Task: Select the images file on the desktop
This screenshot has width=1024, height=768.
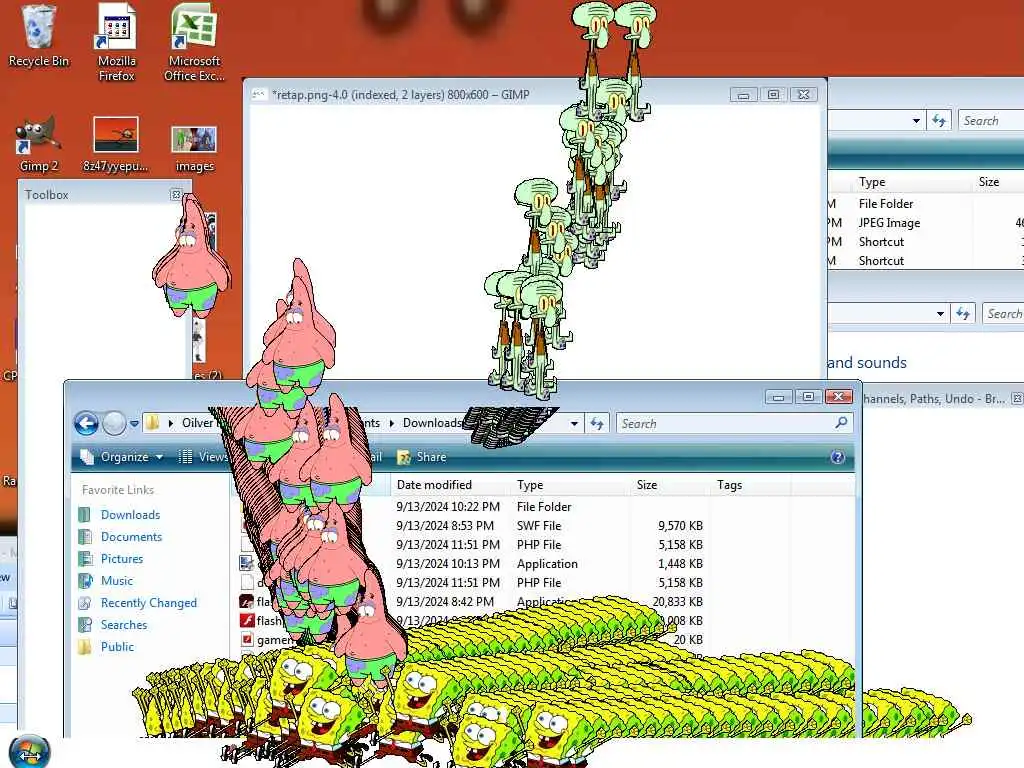Action: click(194, 149)
